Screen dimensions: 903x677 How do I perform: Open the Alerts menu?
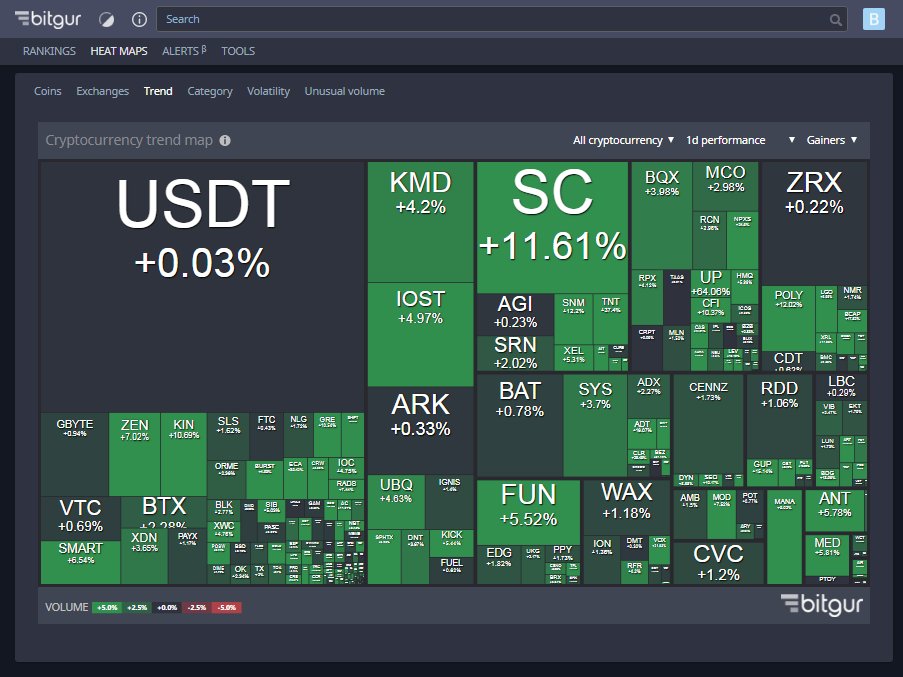(x=184, y=51)
